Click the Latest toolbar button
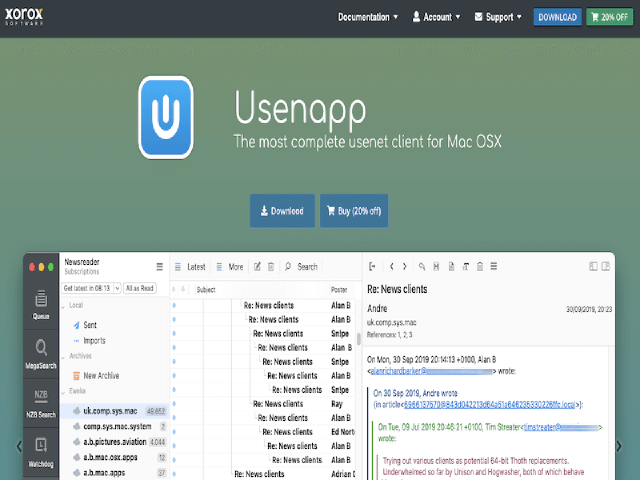The width and height of the screenshot is (640, 480). 190,267
